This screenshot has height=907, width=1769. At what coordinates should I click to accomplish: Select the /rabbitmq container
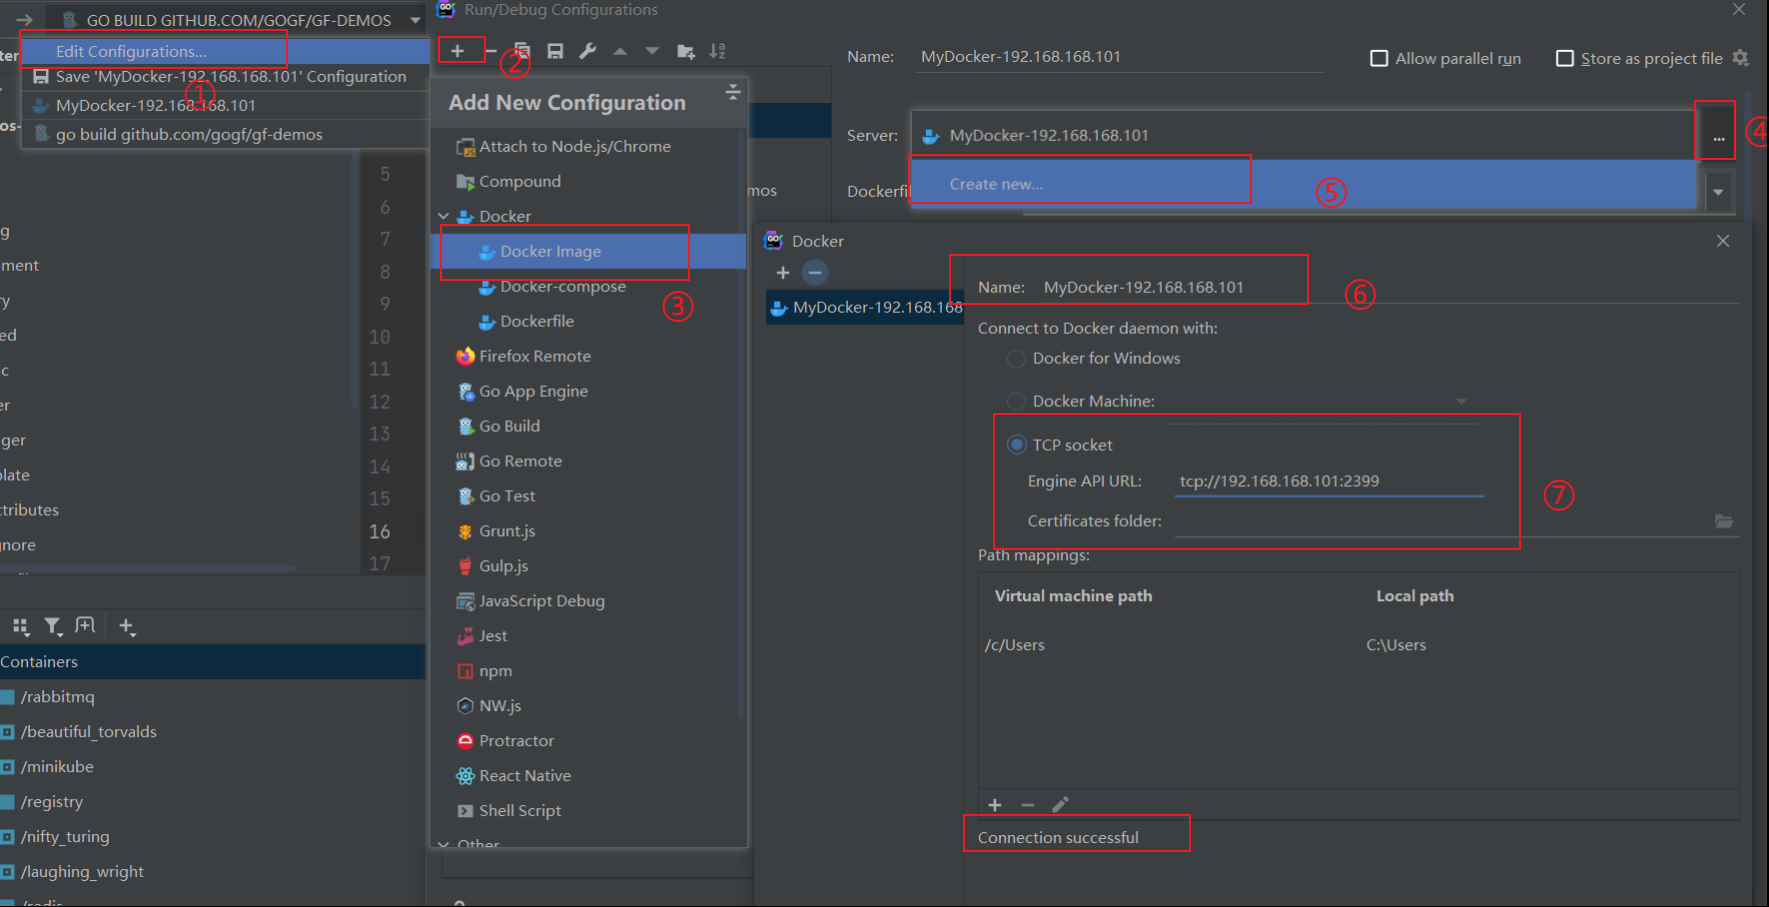point(212,696)
